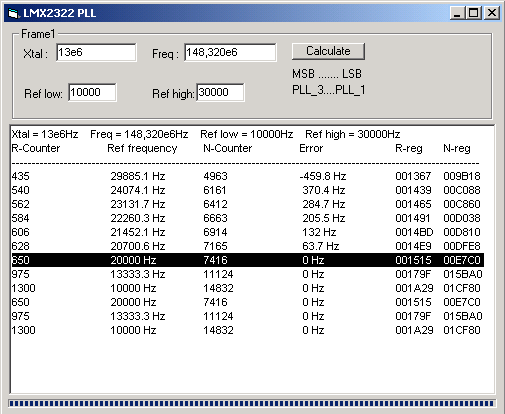
Task: Focus the Xtal input field
Action: pyautogui.click(x=96, y=52)
